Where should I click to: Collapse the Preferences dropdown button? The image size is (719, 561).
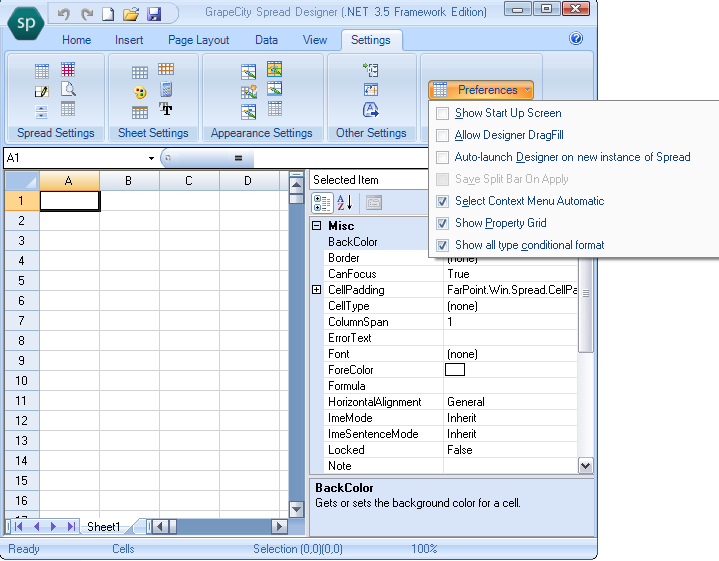click(x=481, y=90)
